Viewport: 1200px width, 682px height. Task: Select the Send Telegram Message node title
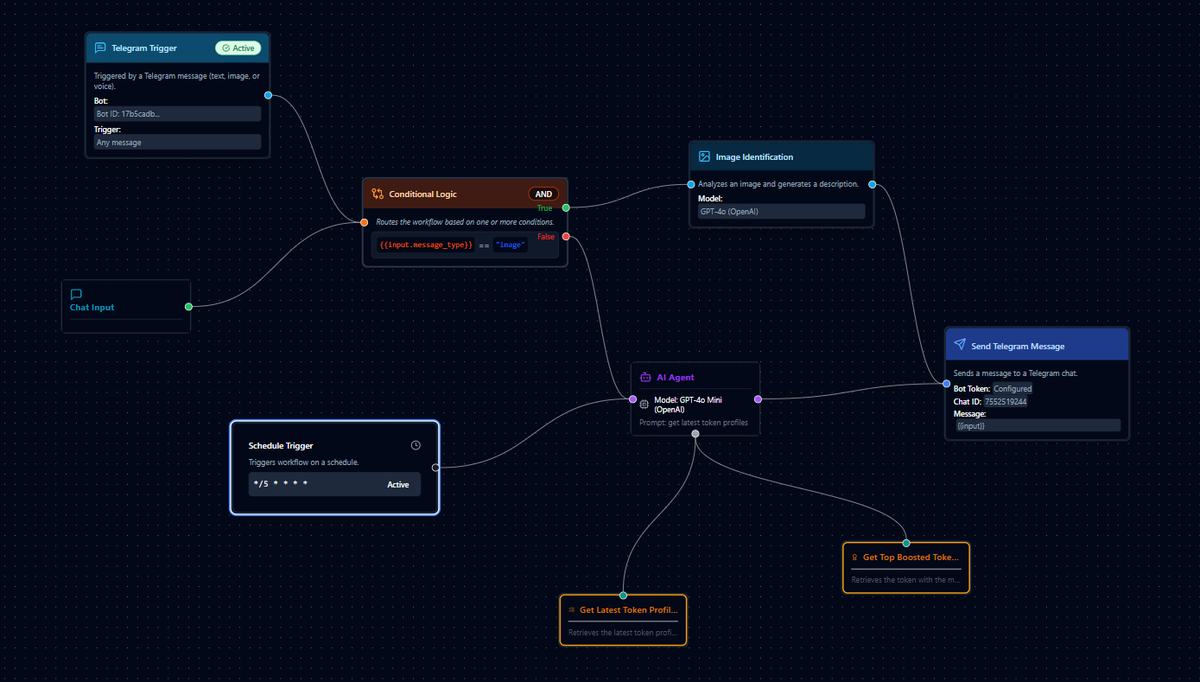click(x=1018, y=346)
